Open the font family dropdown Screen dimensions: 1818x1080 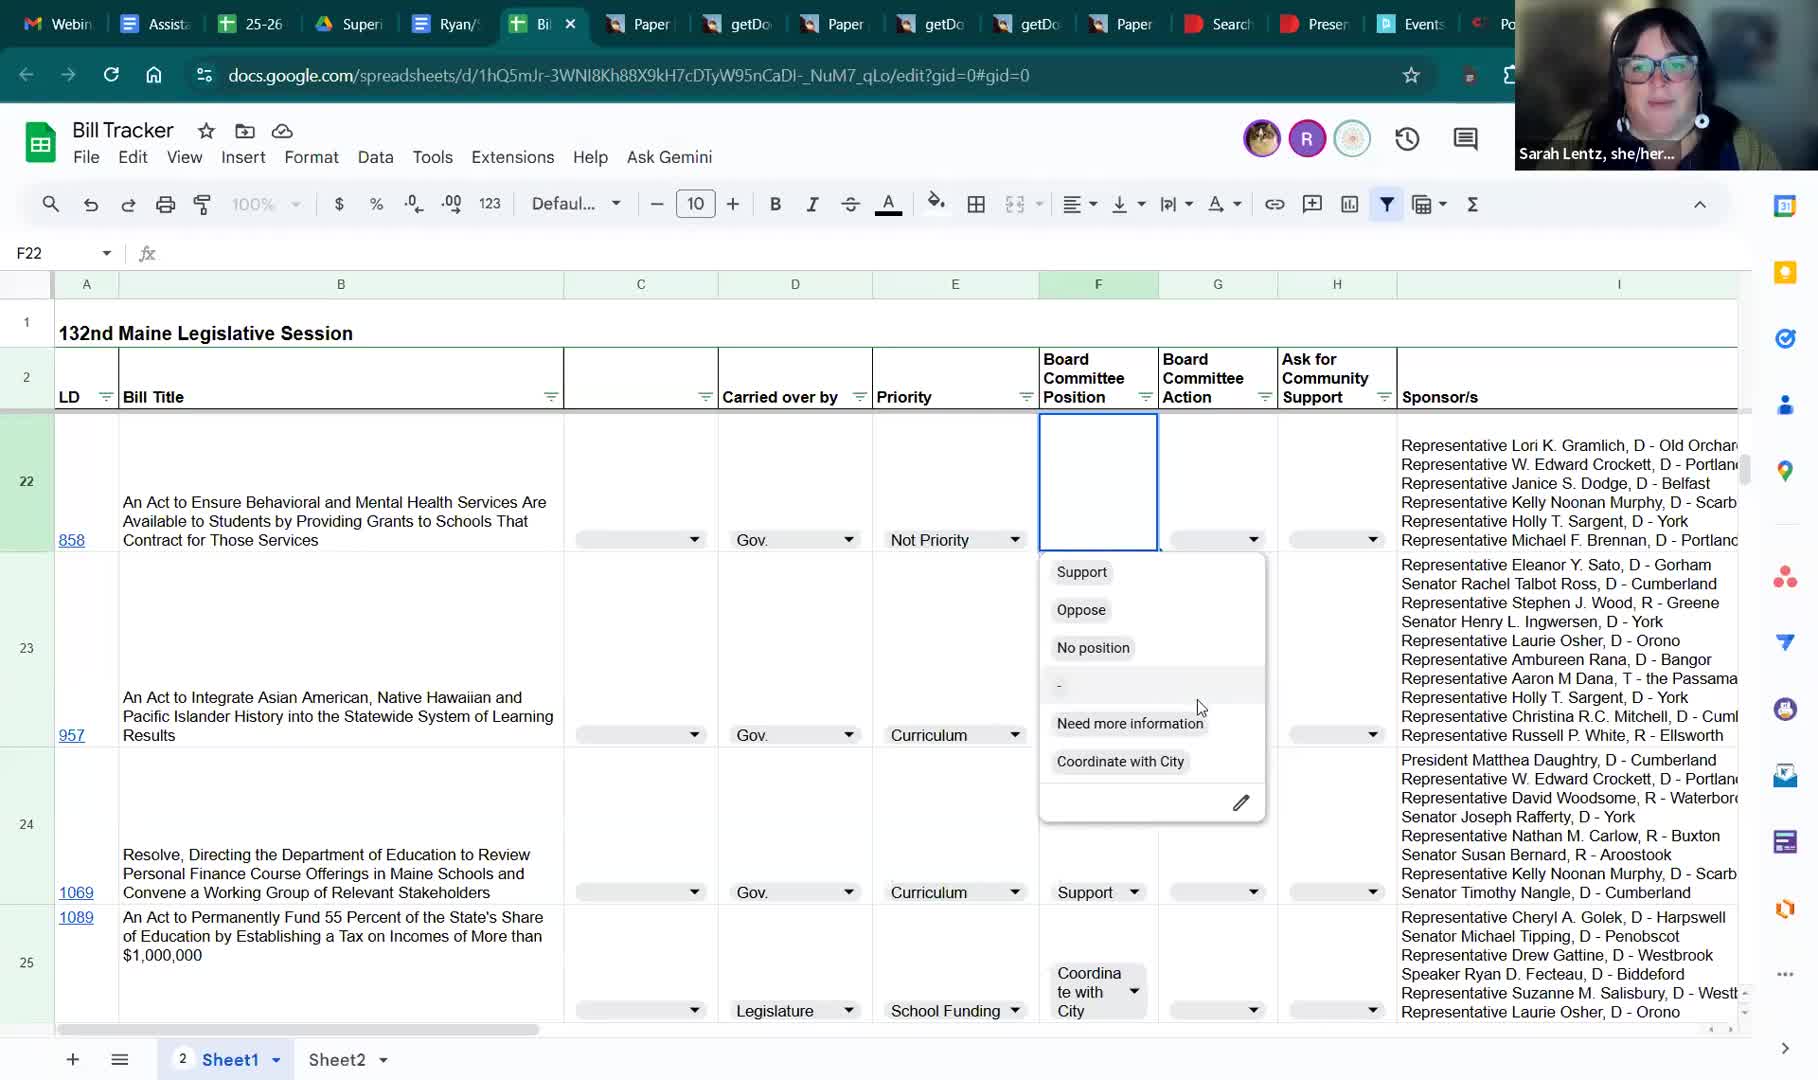(x=576, y=204)
